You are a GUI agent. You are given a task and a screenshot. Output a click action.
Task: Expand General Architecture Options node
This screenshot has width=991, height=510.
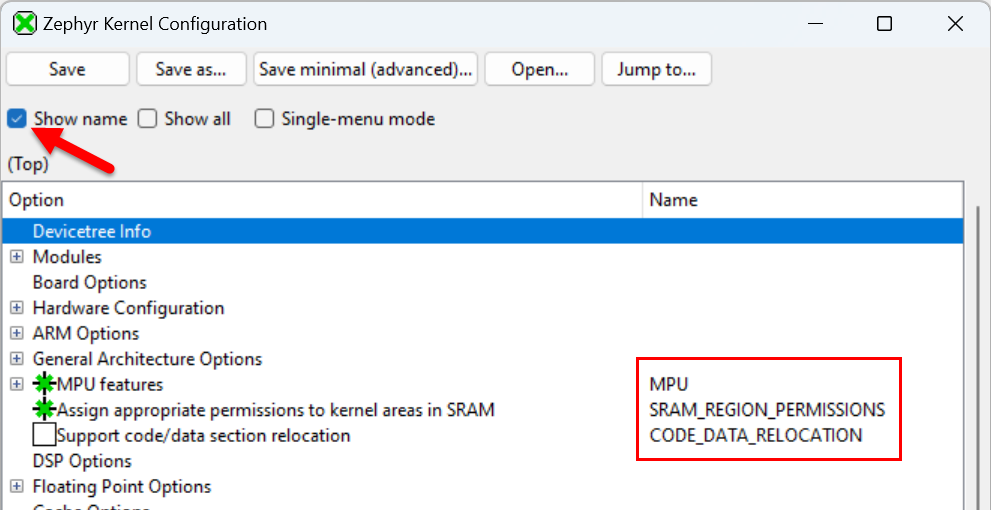pyautogui.click(x=17, y=359)
